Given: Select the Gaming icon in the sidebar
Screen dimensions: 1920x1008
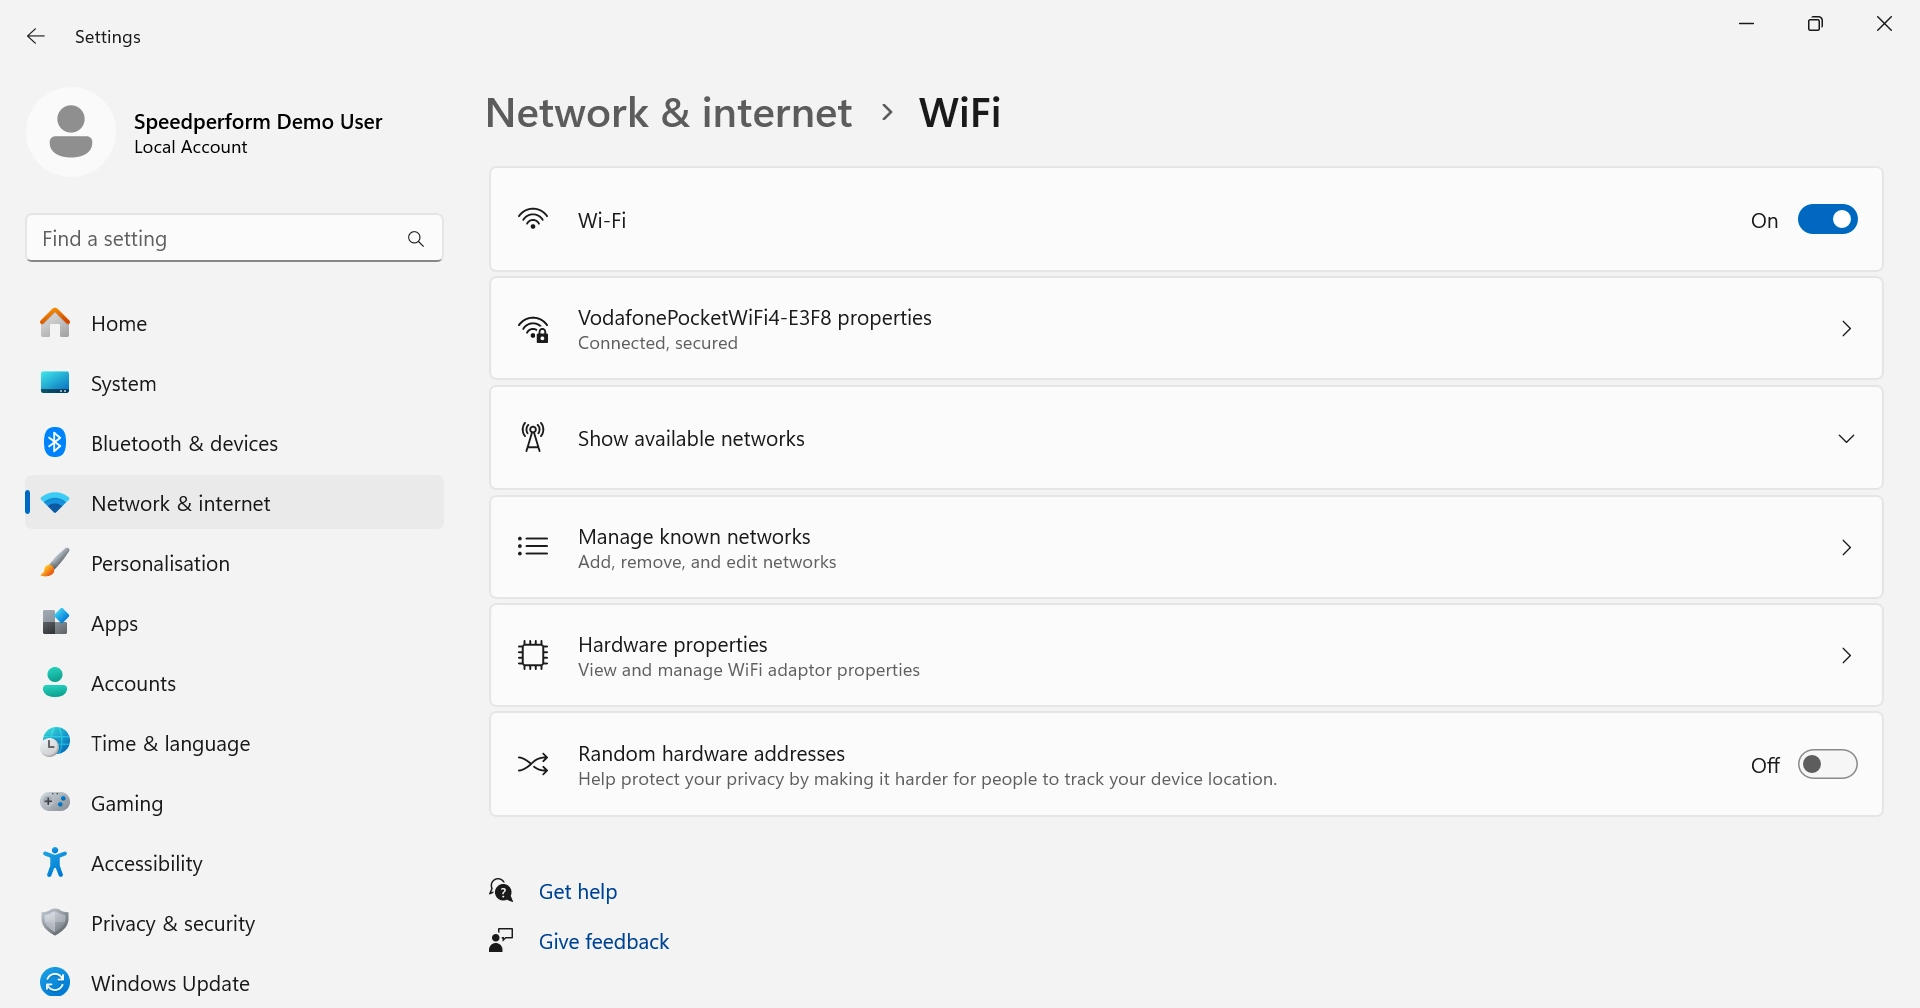Looking at the screenshot, I should click(x=55, y=802).
